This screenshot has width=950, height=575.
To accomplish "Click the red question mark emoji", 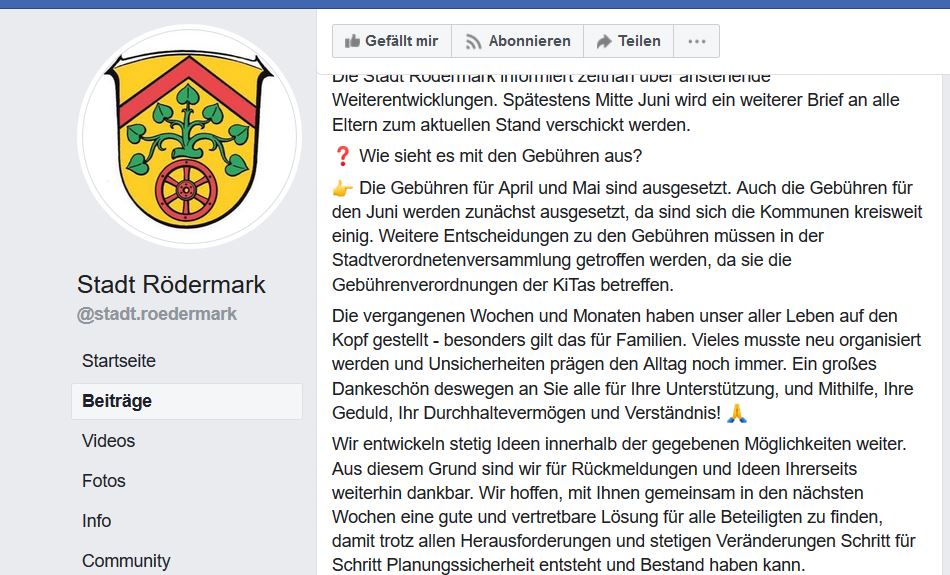I will pos(343,156).
